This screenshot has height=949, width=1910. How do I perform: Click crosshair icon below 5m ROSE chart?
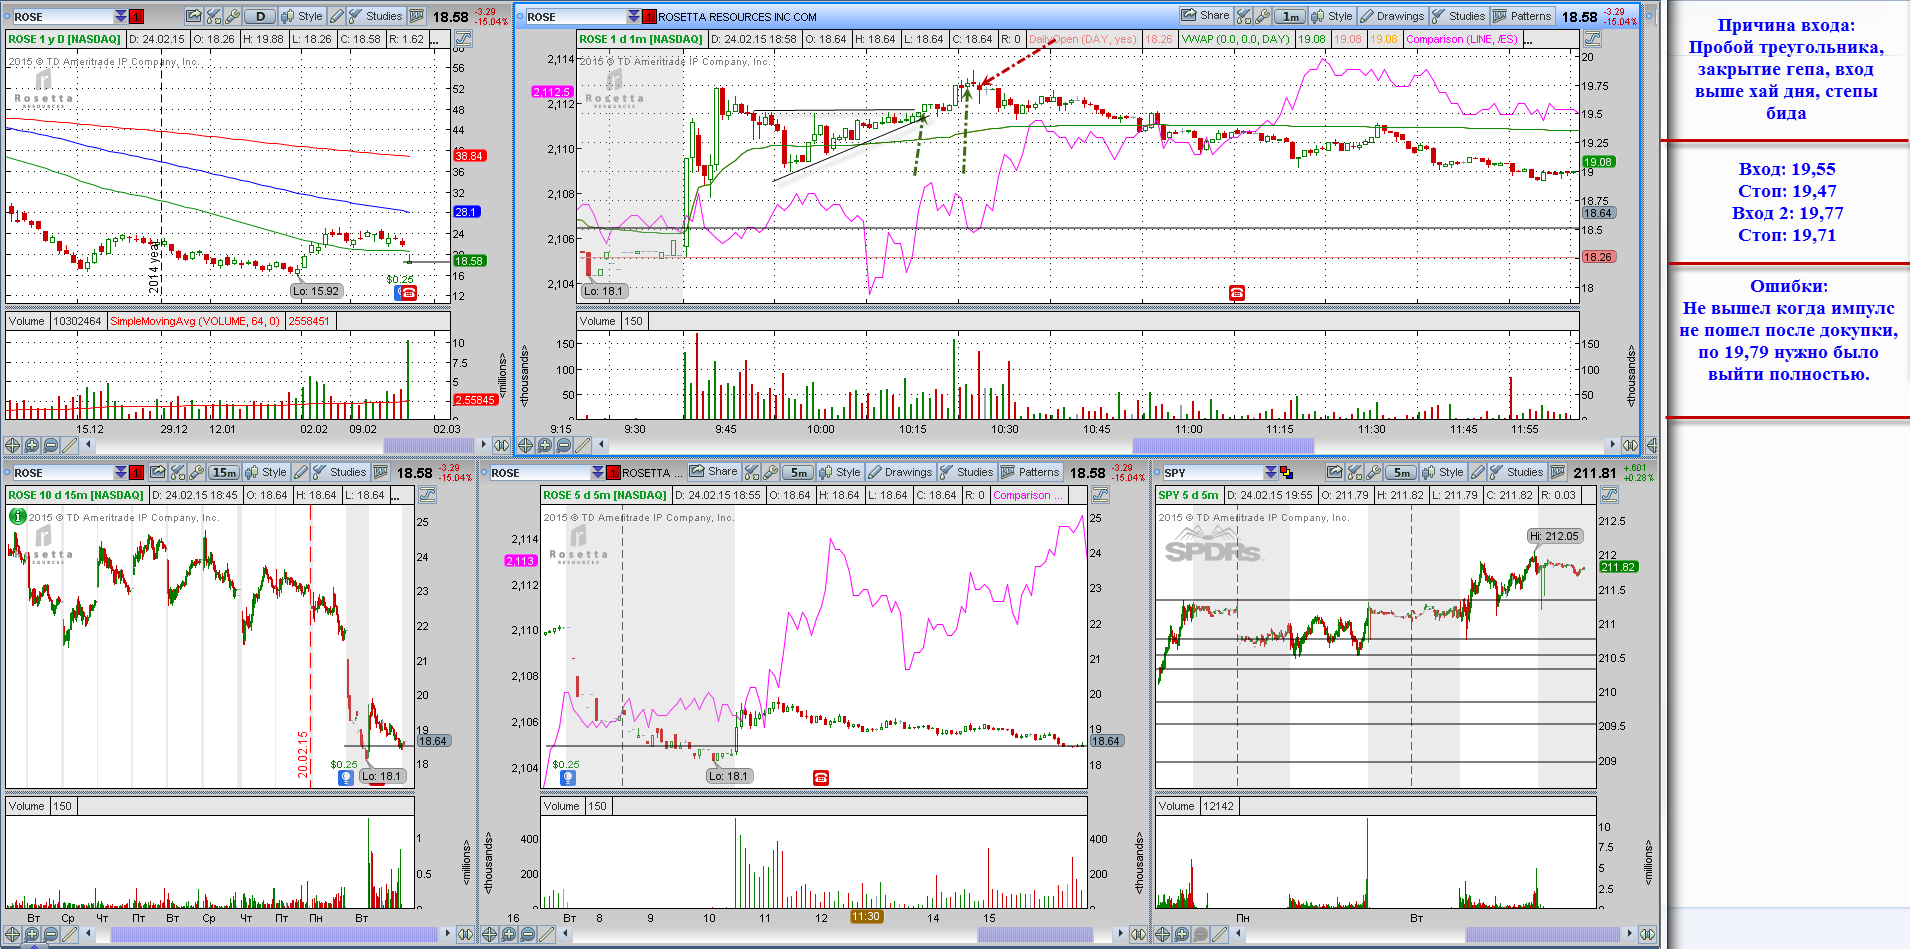click(x=489, y=935)
